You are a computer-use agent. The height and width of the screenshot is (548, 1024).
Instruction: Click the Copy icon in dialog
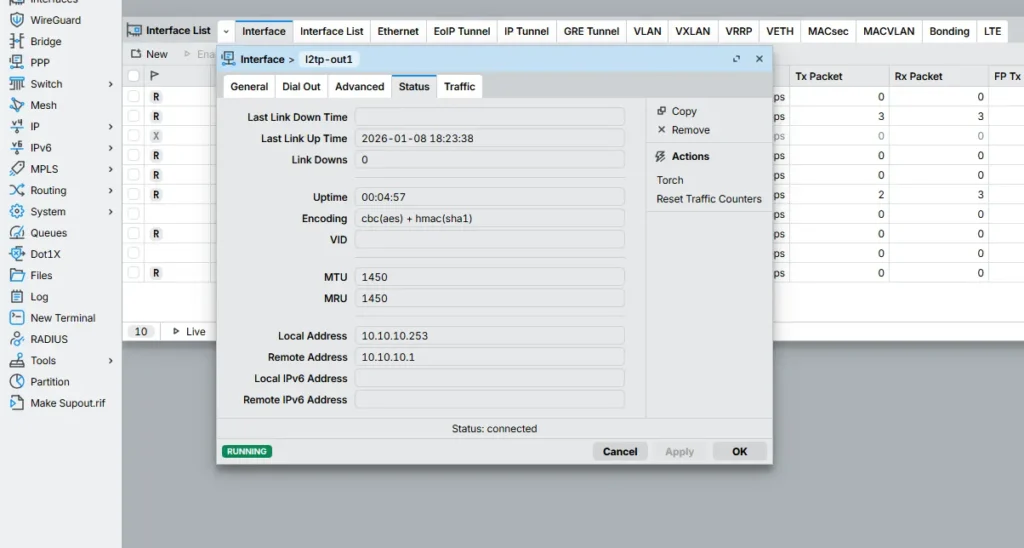pyautogui.click(x=662, y=111)
